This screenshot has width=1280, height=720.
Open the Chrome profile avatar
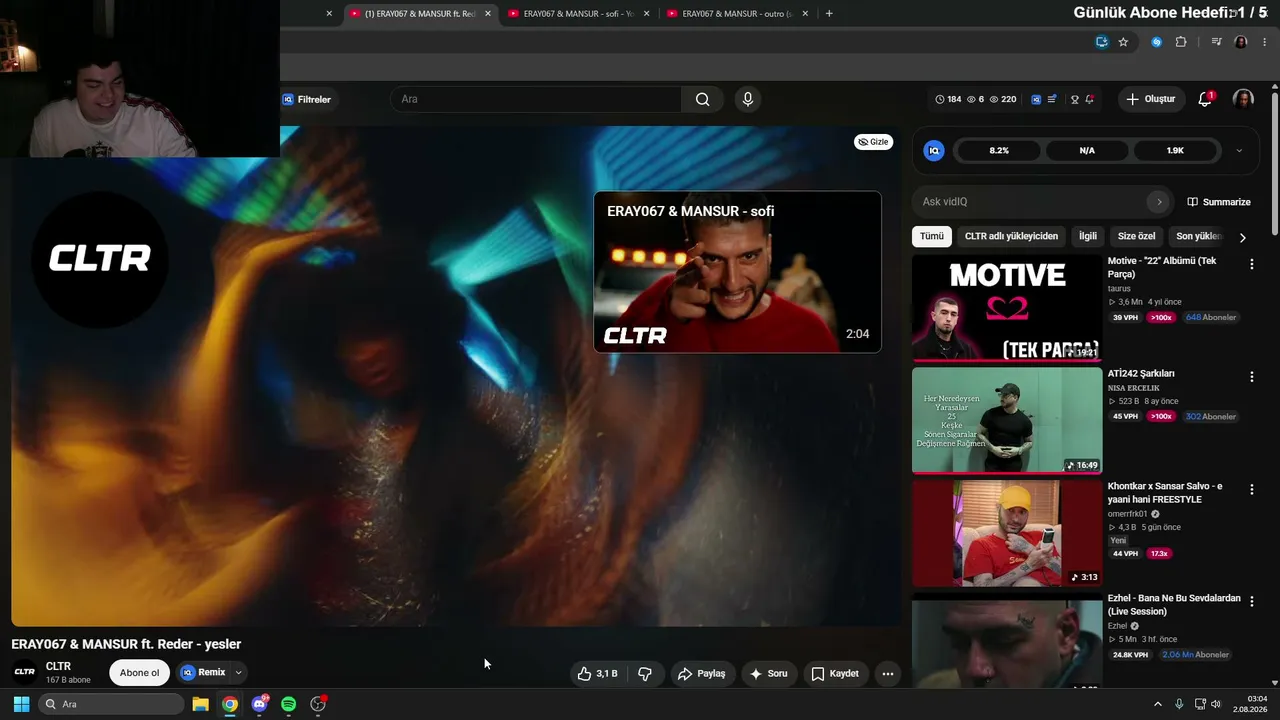1241,42
